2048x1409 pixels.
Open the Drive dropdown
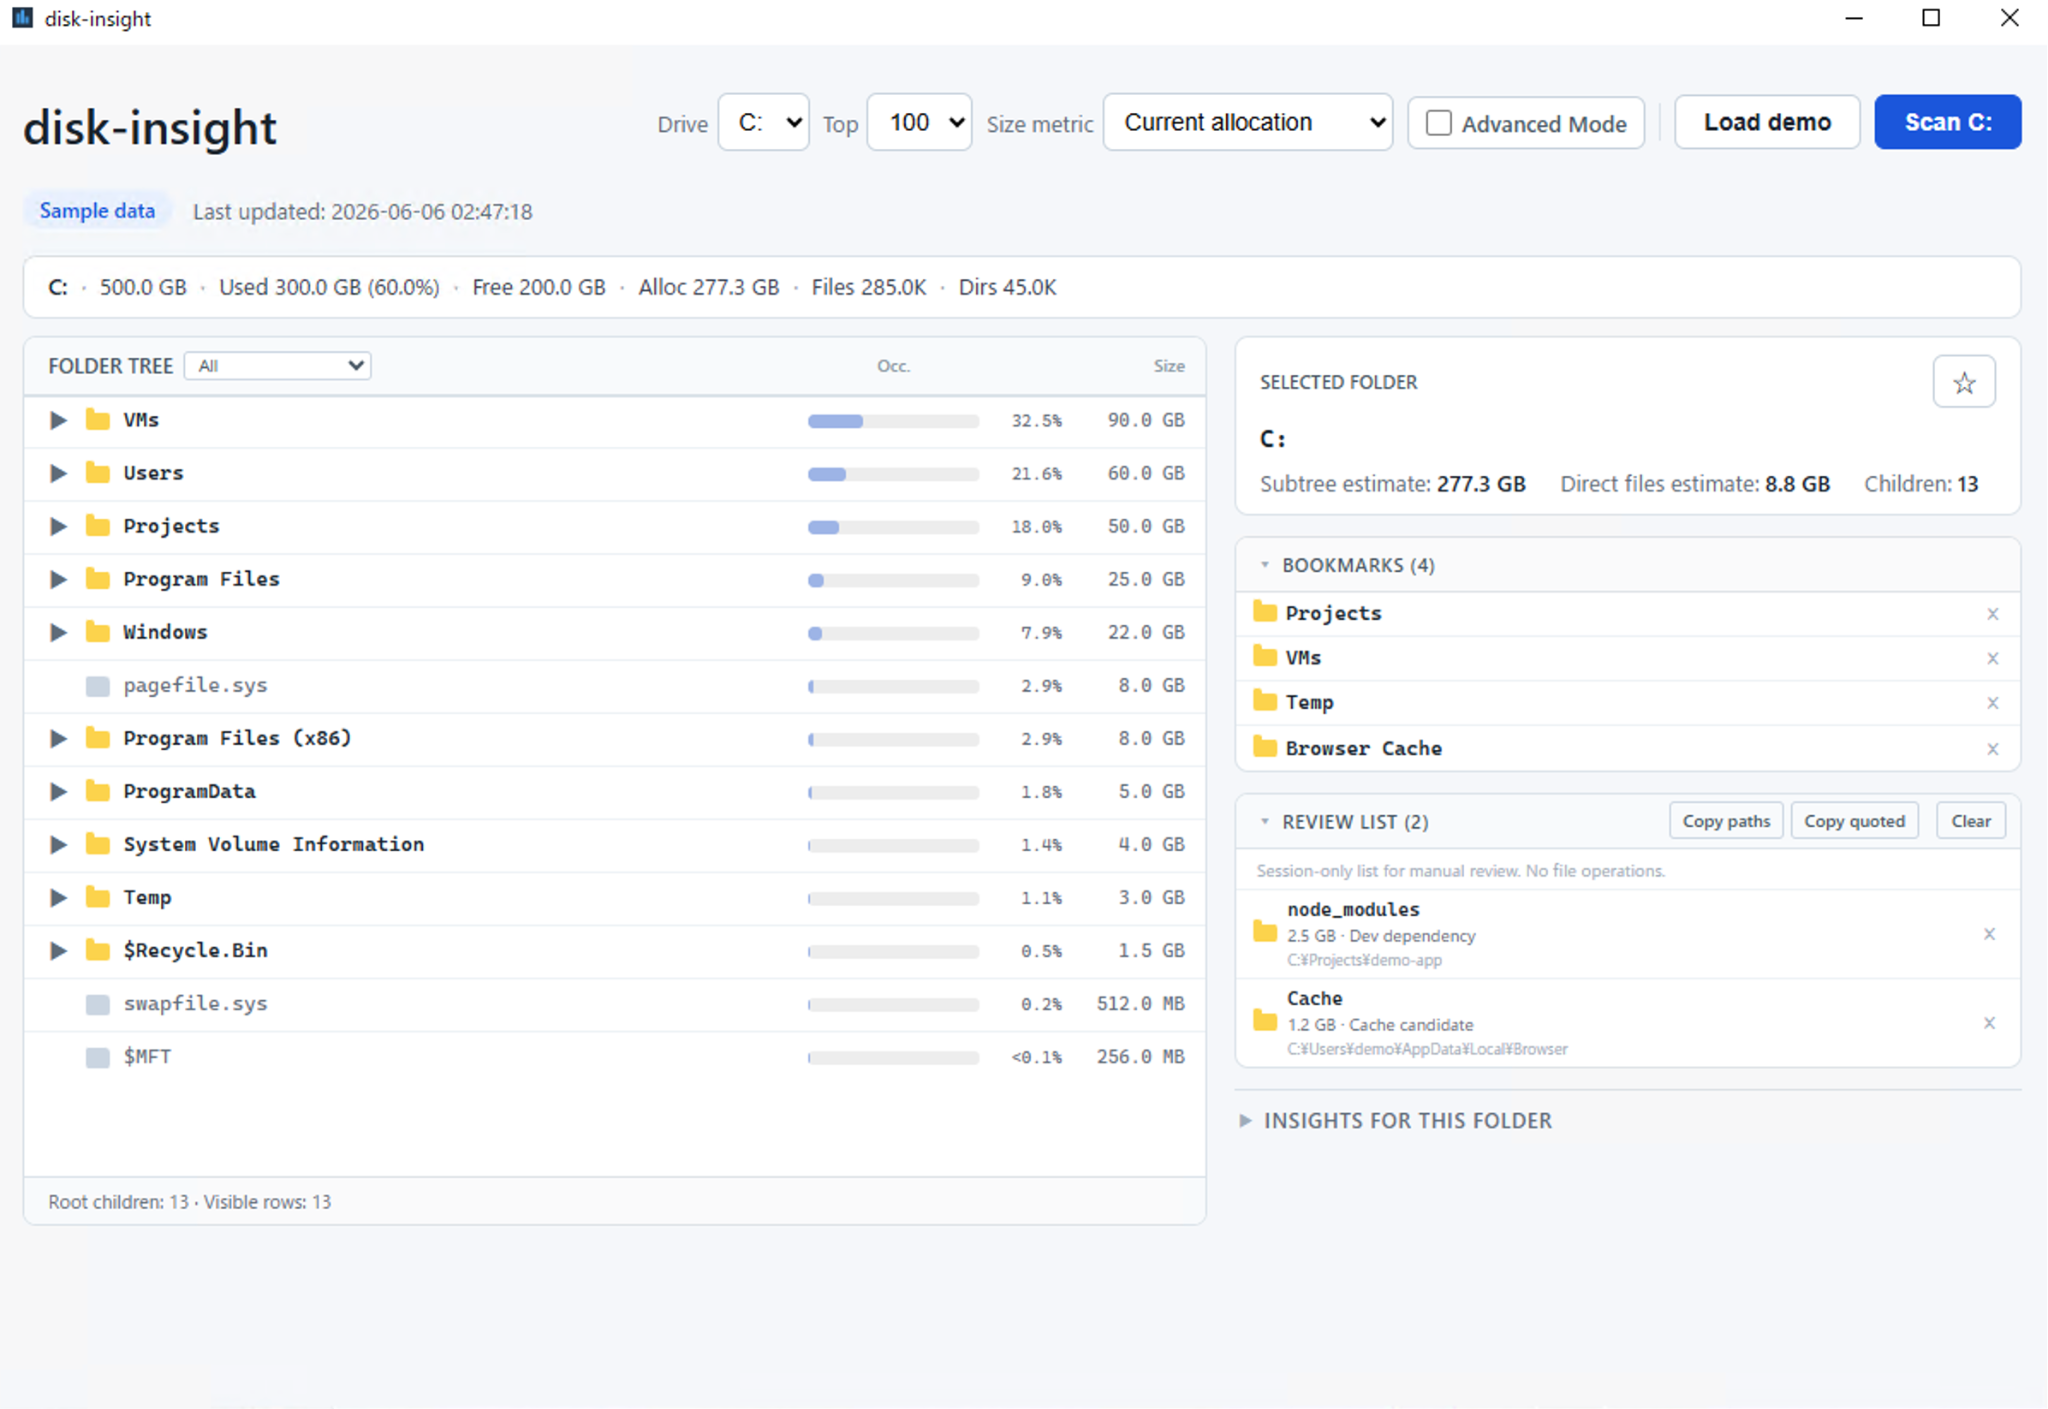(x=764, y=122)
